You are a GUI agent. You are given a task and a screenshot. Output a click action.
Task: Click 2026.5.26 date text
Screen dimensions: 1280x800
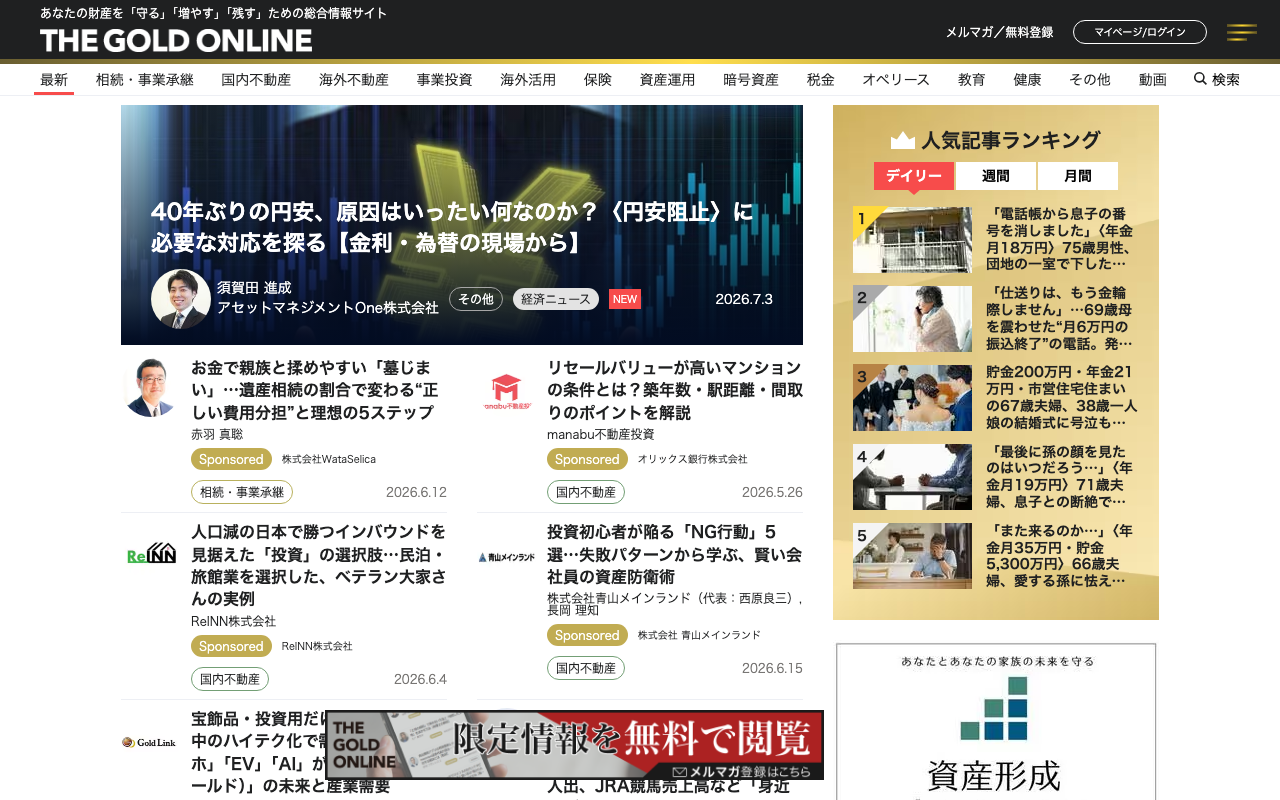pos(772,492)
